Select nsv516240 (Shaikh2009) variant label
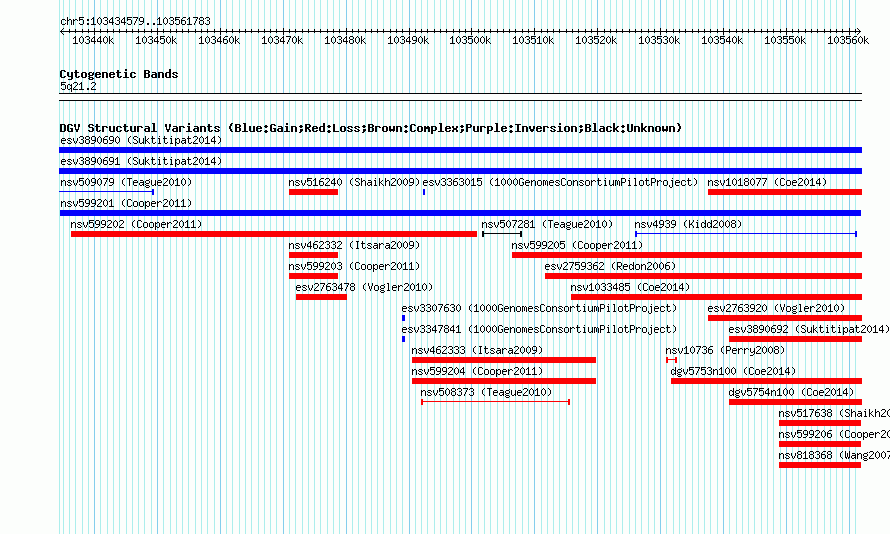890x534 pixels. pos(354,182)
